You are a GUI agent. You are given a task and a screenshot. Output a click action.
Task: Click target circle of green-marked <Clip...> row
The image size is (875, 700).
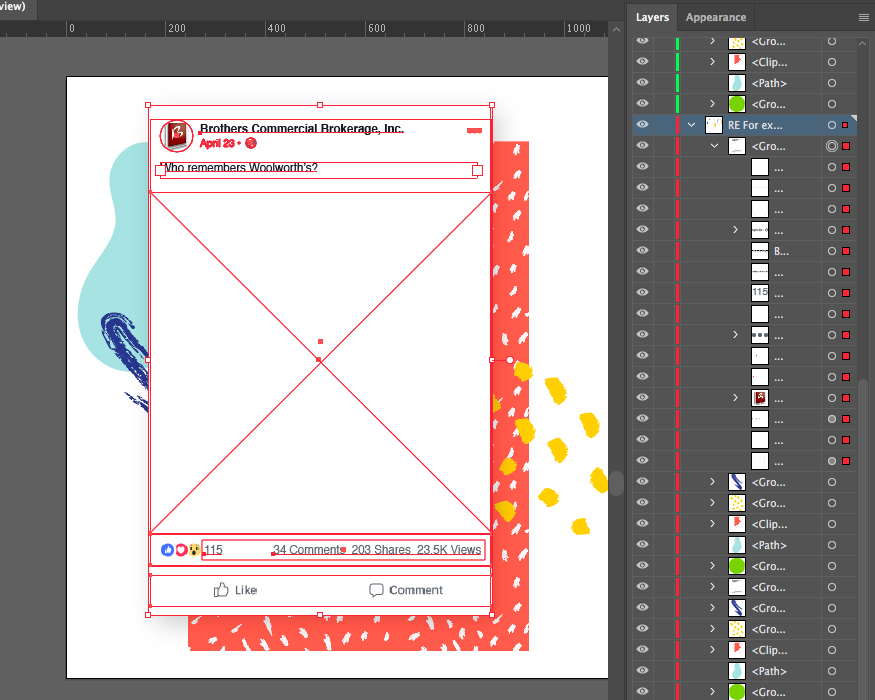831,62
